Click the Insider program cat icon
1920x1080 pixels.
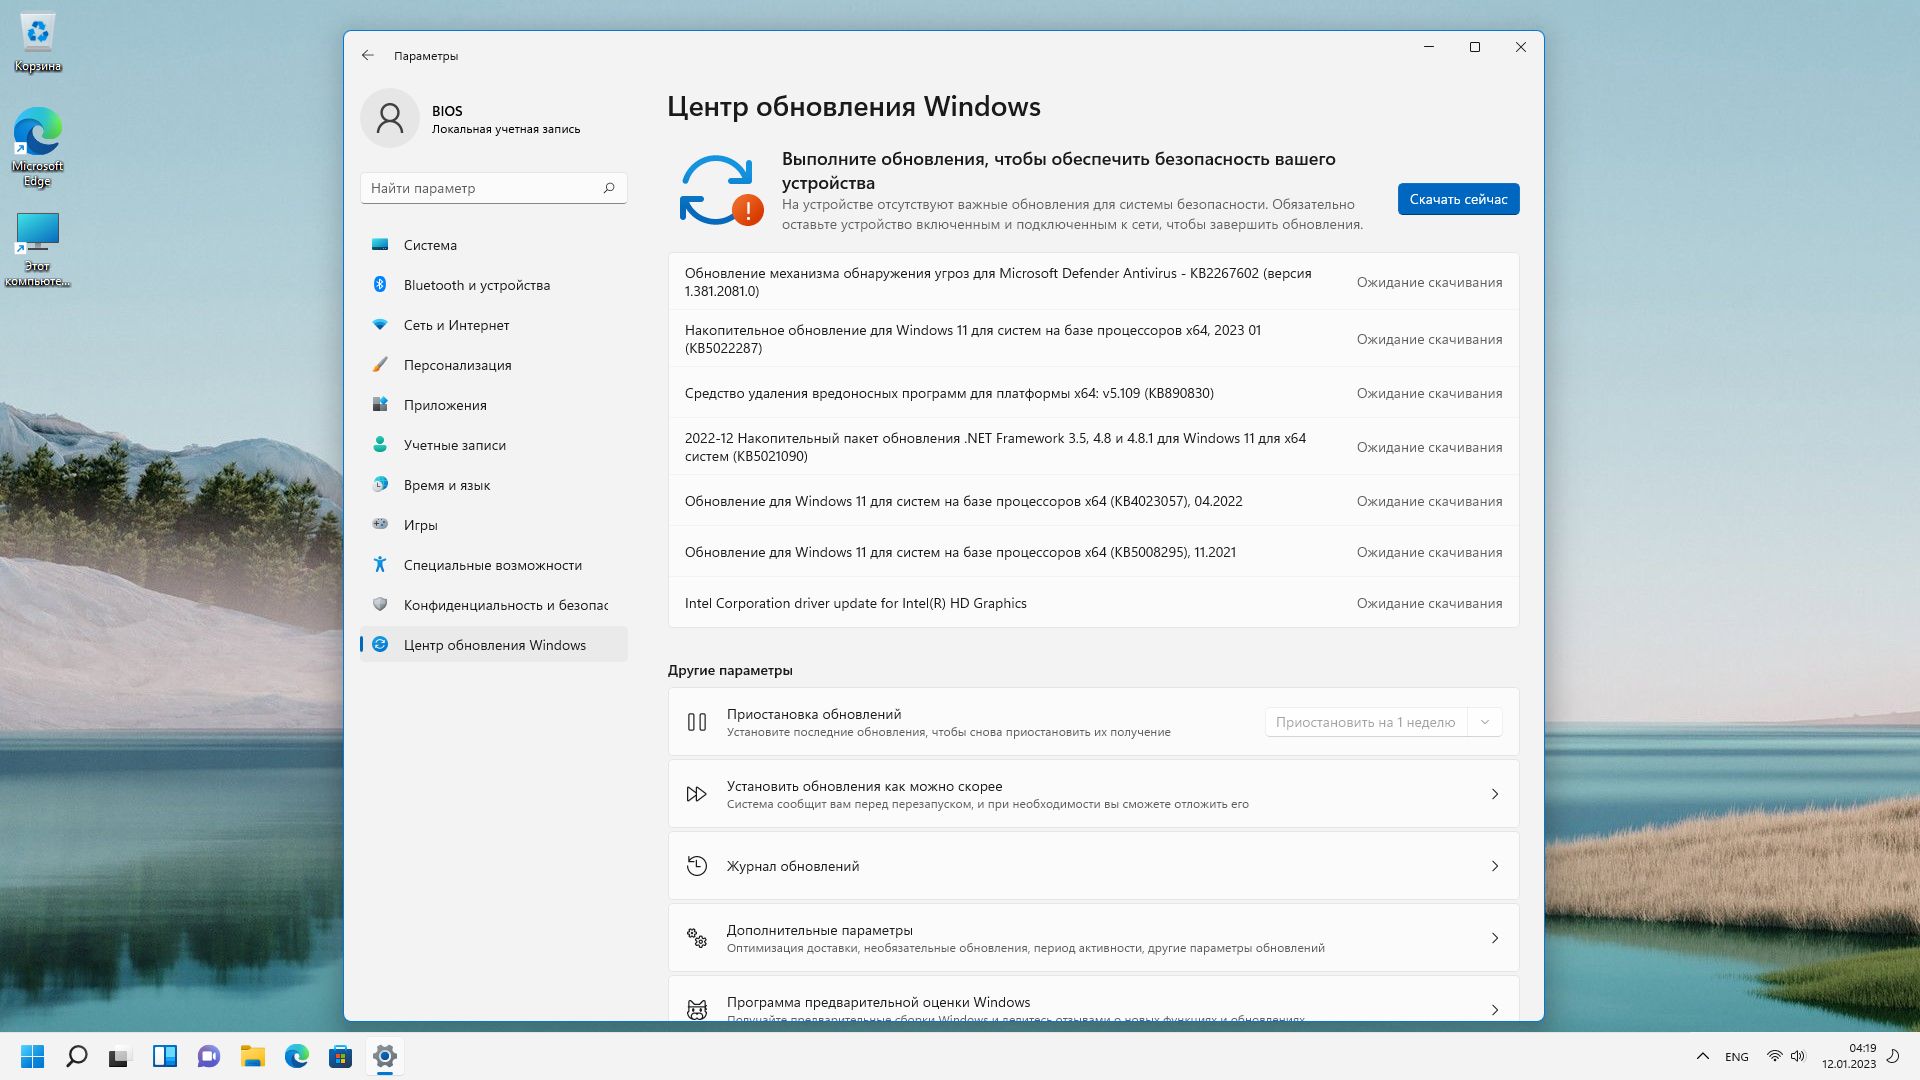pyautogui.click(x=697, y=1010)
